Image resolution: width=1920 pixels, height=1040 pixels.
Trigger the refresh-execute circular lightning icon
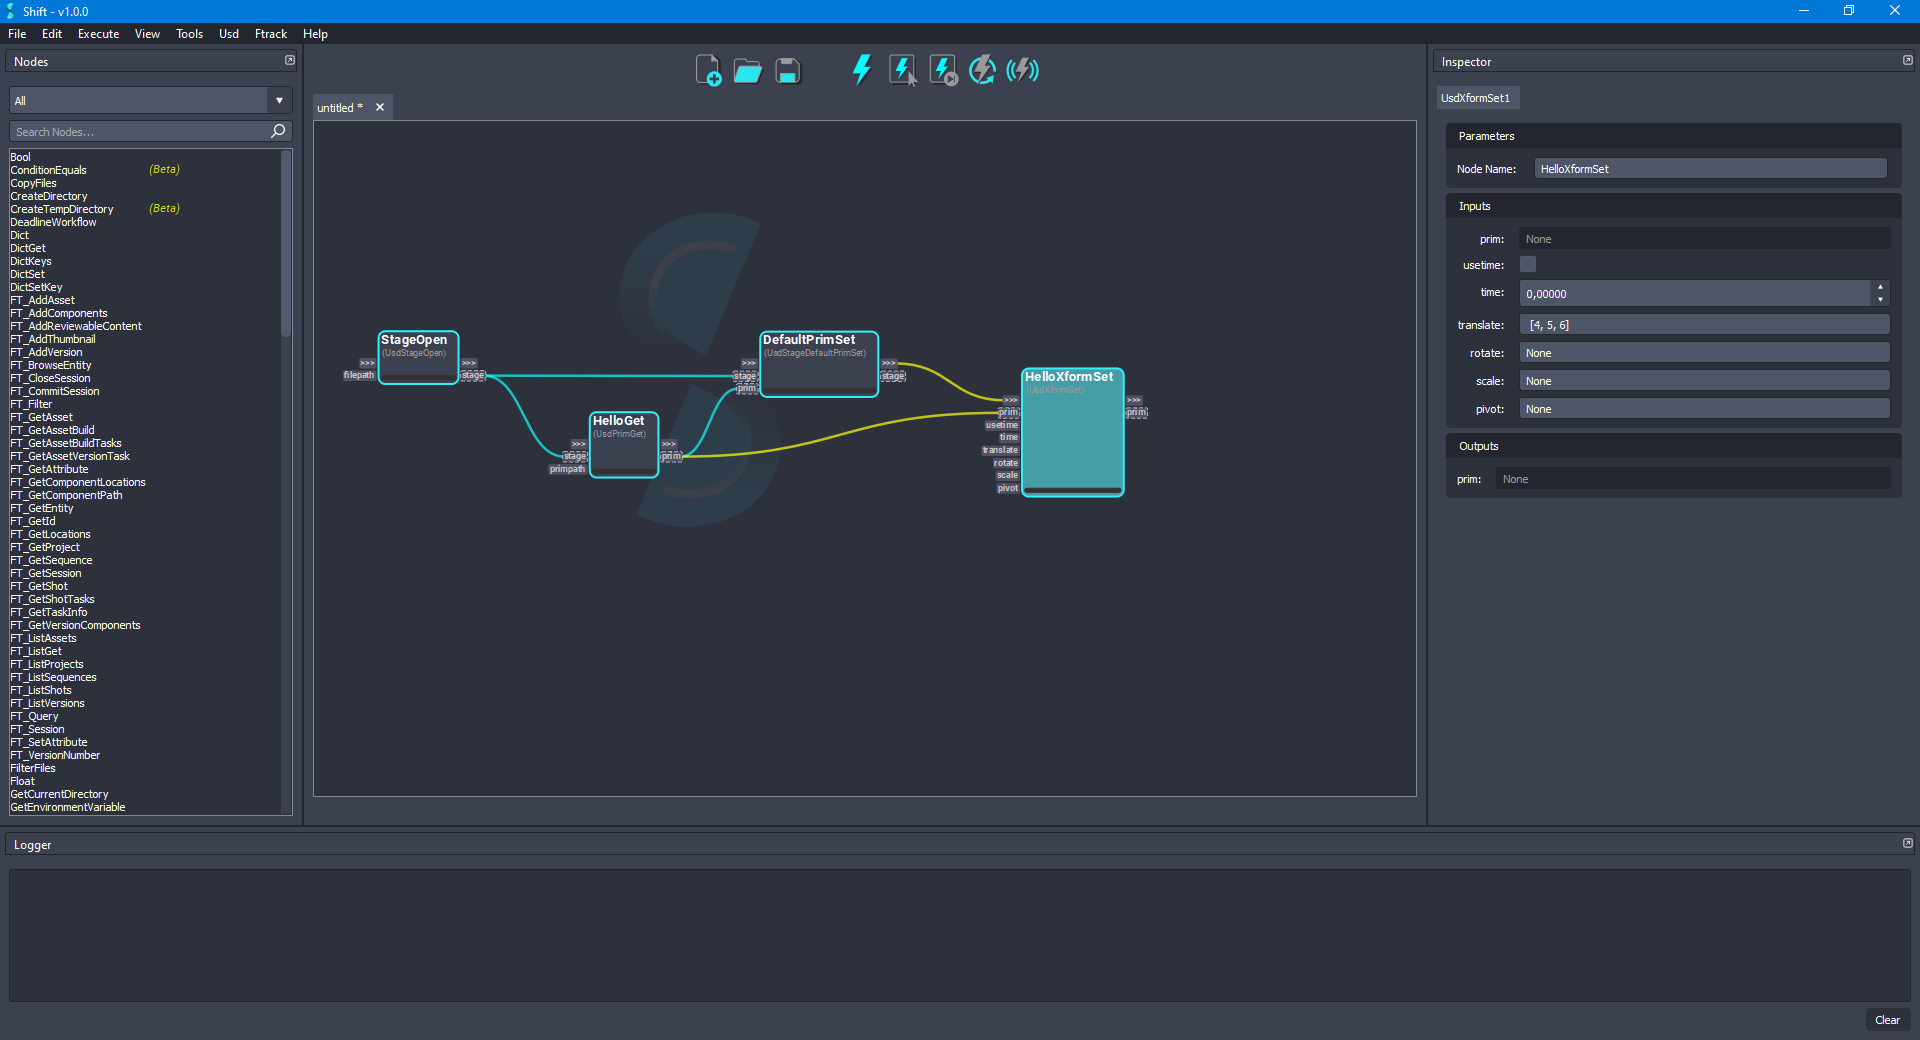point(982,70)
